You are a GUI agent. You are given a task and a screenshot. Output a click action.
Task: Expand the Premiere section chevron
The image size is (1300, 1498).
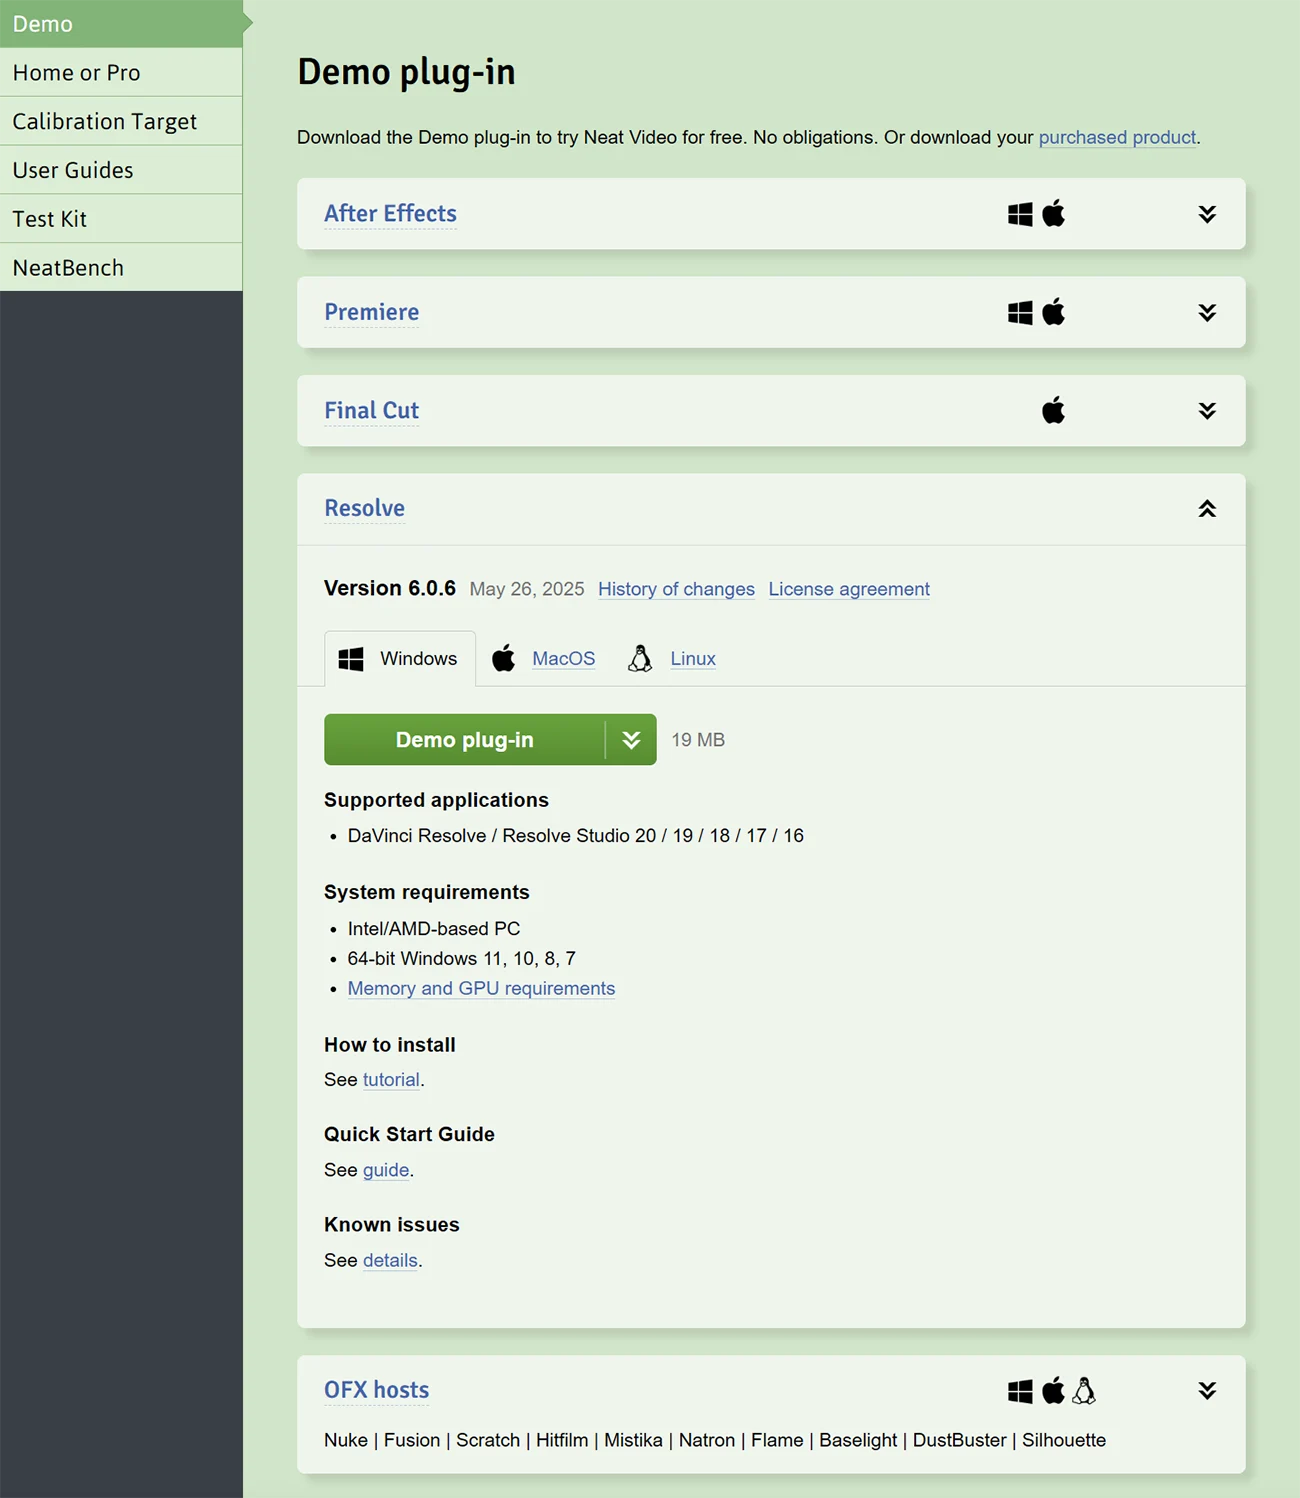(x=1207, y=312)
